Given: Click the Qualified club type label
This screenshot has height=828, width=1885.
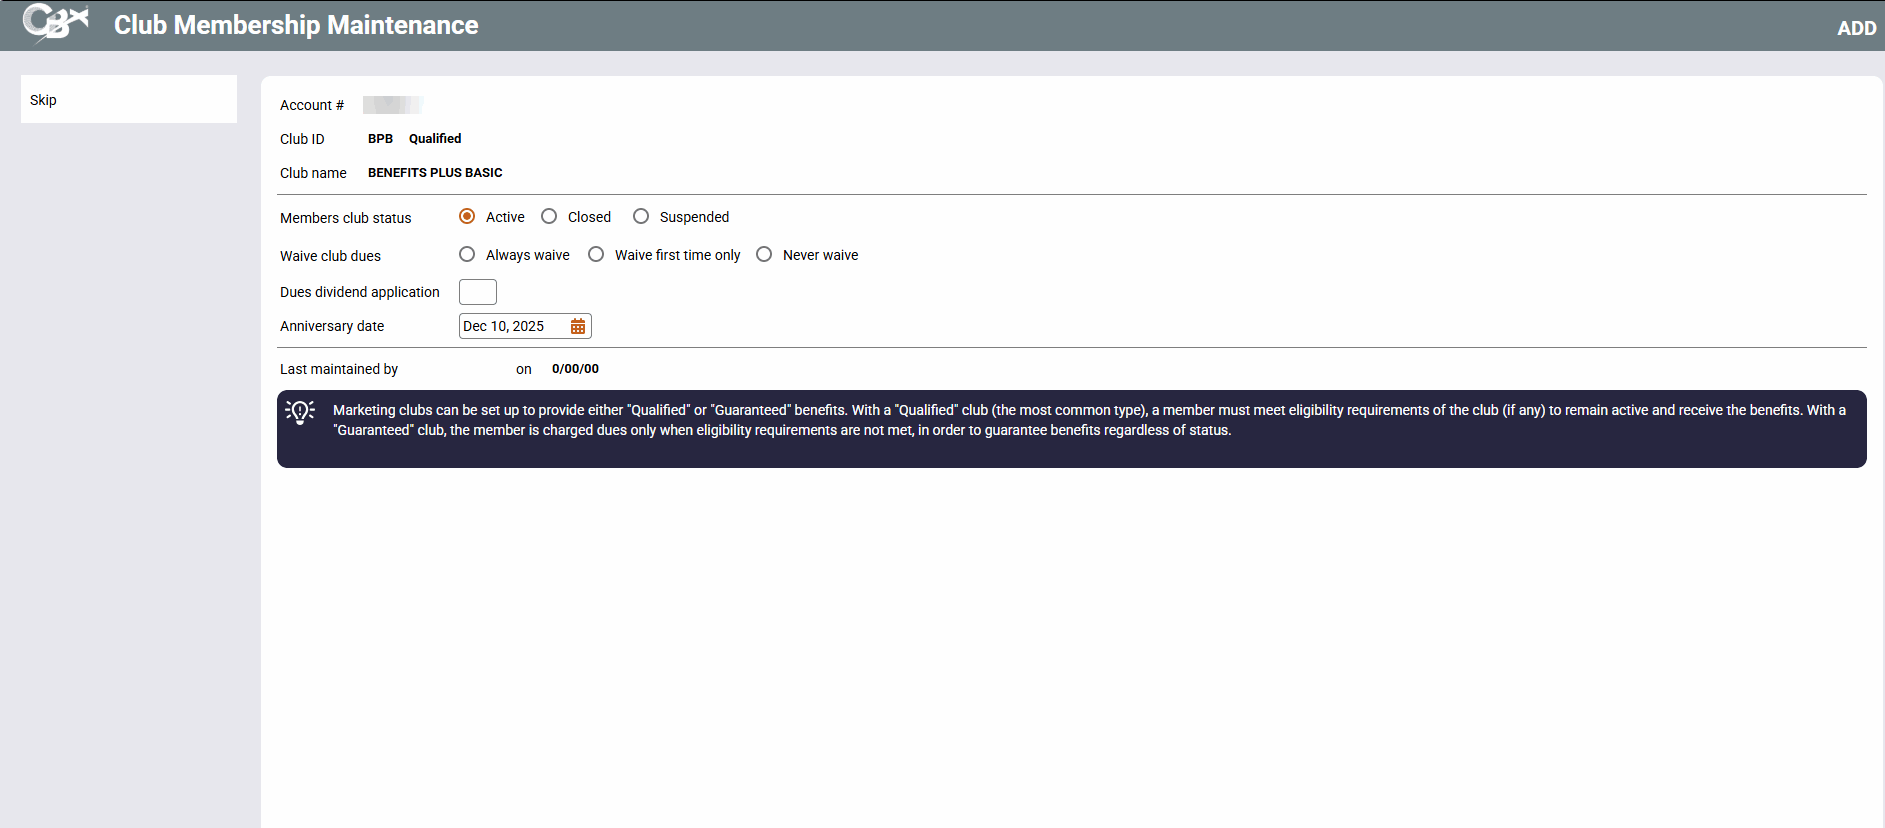Looking at the screenshot, I should [x=435, y=139].
